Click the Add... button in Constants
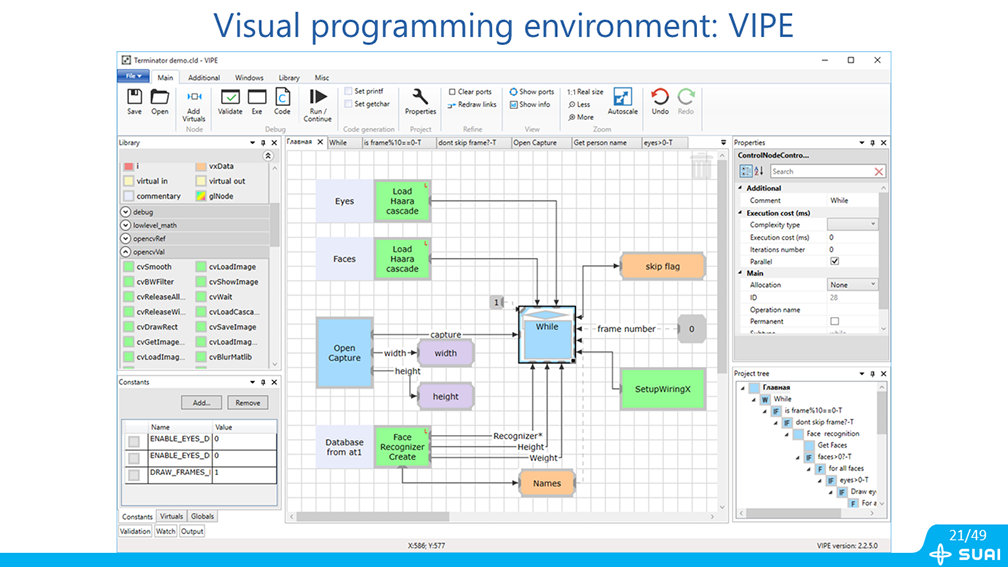 point(201,402)
